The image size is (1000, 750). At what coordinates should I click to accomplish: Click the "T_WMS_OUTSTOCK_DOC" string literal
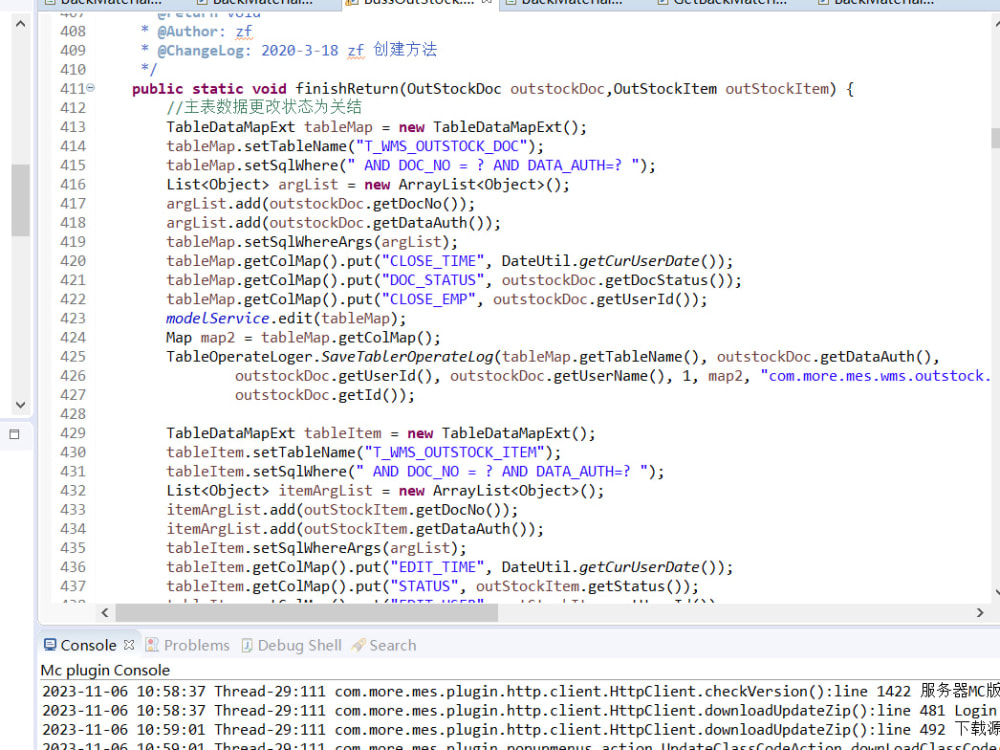[x=441, y=146]
